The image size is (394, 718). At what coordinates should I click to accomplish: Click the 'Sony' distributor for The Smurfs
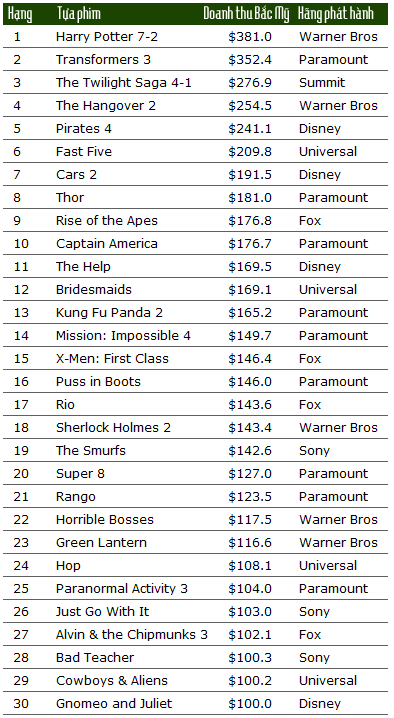(x=314, y=451)
